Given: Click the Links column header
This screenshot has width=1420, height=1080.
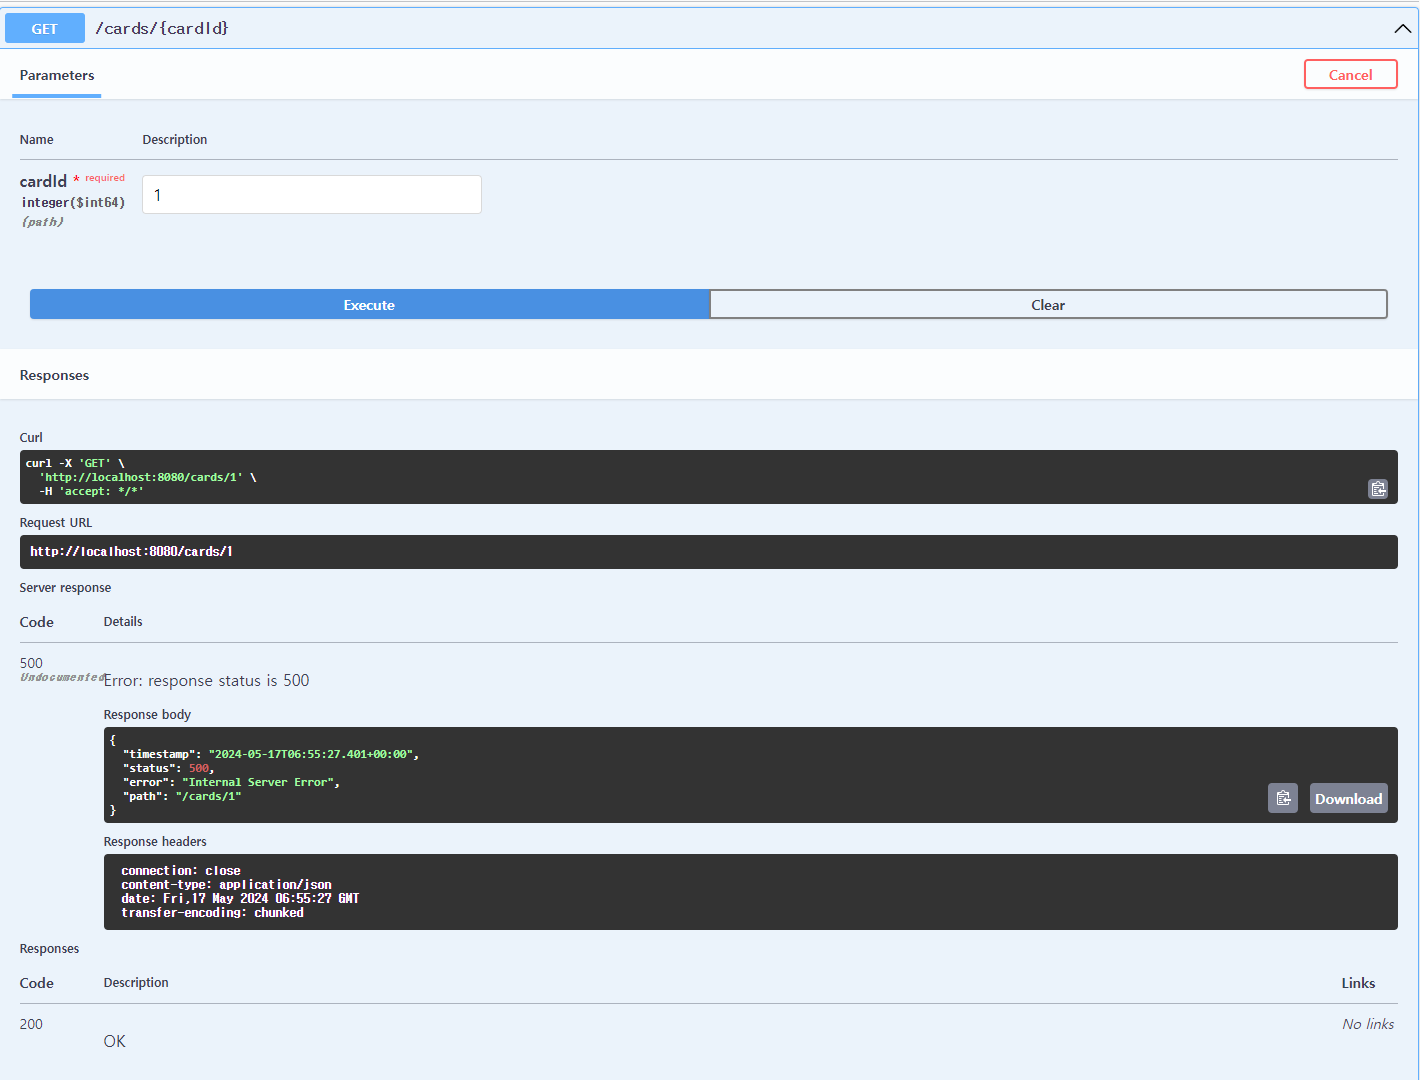Looking at the screenshot, I should [1358, 983].
